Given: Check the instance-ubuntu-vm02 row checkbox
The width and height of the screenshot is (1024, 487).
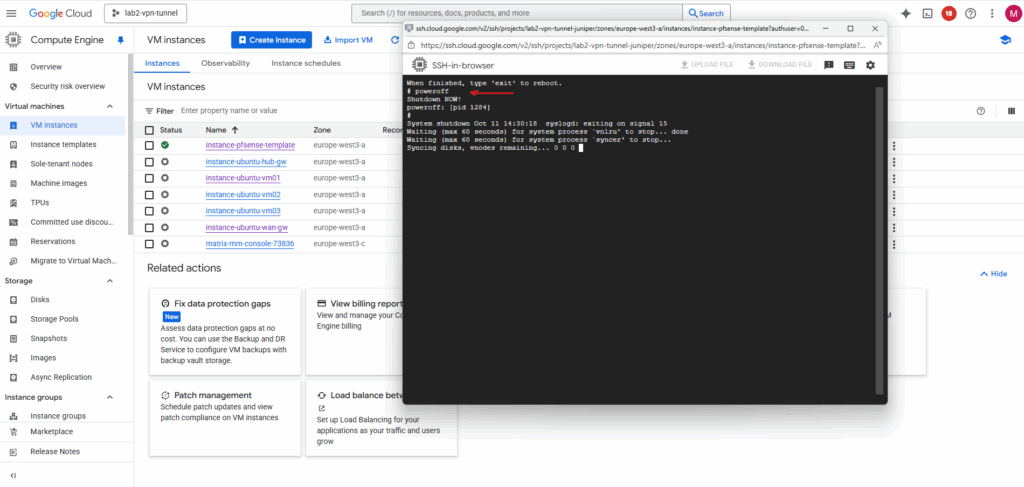Looking at the screenshot, I should coord(149,194).
